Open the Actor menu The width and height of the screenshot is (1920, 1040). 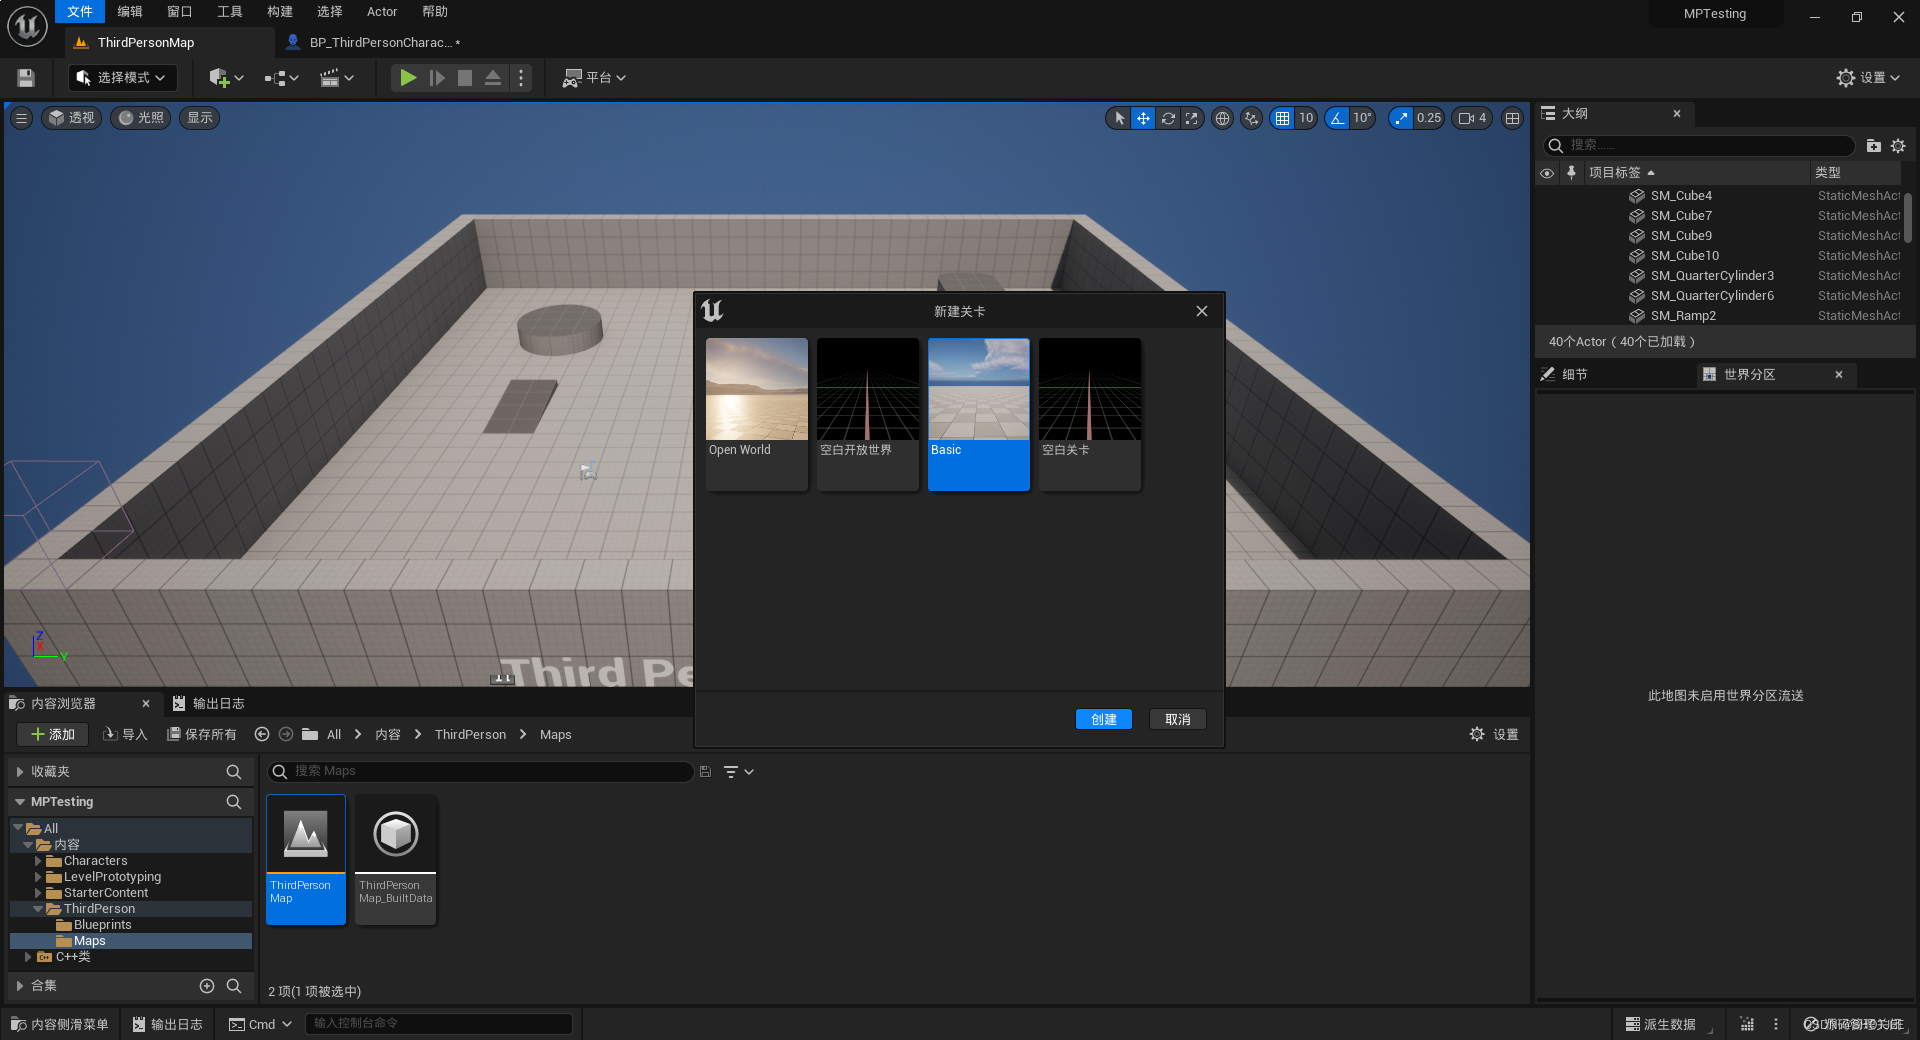[382, 12]
